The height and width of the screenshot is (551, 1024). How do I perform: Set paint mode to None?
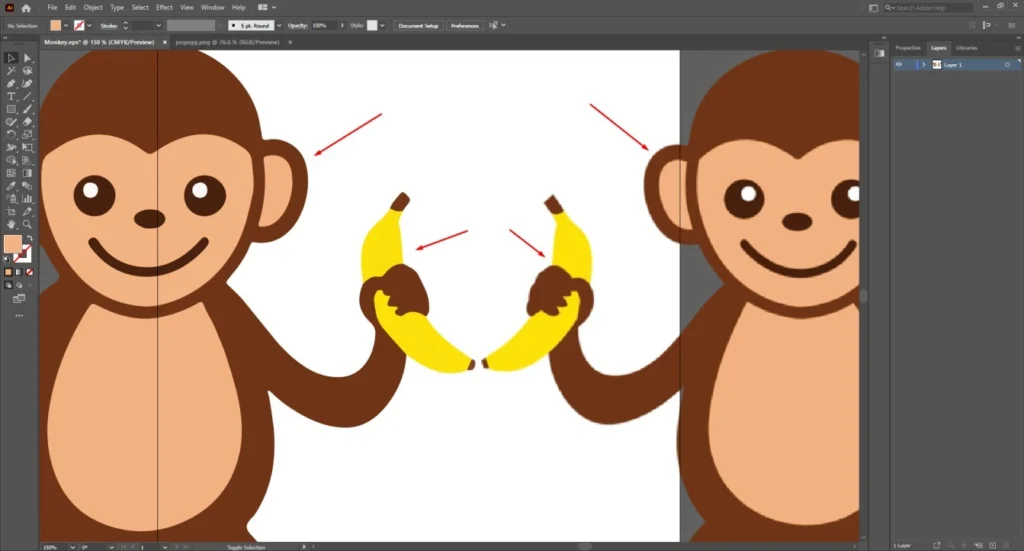click(29, 272)
